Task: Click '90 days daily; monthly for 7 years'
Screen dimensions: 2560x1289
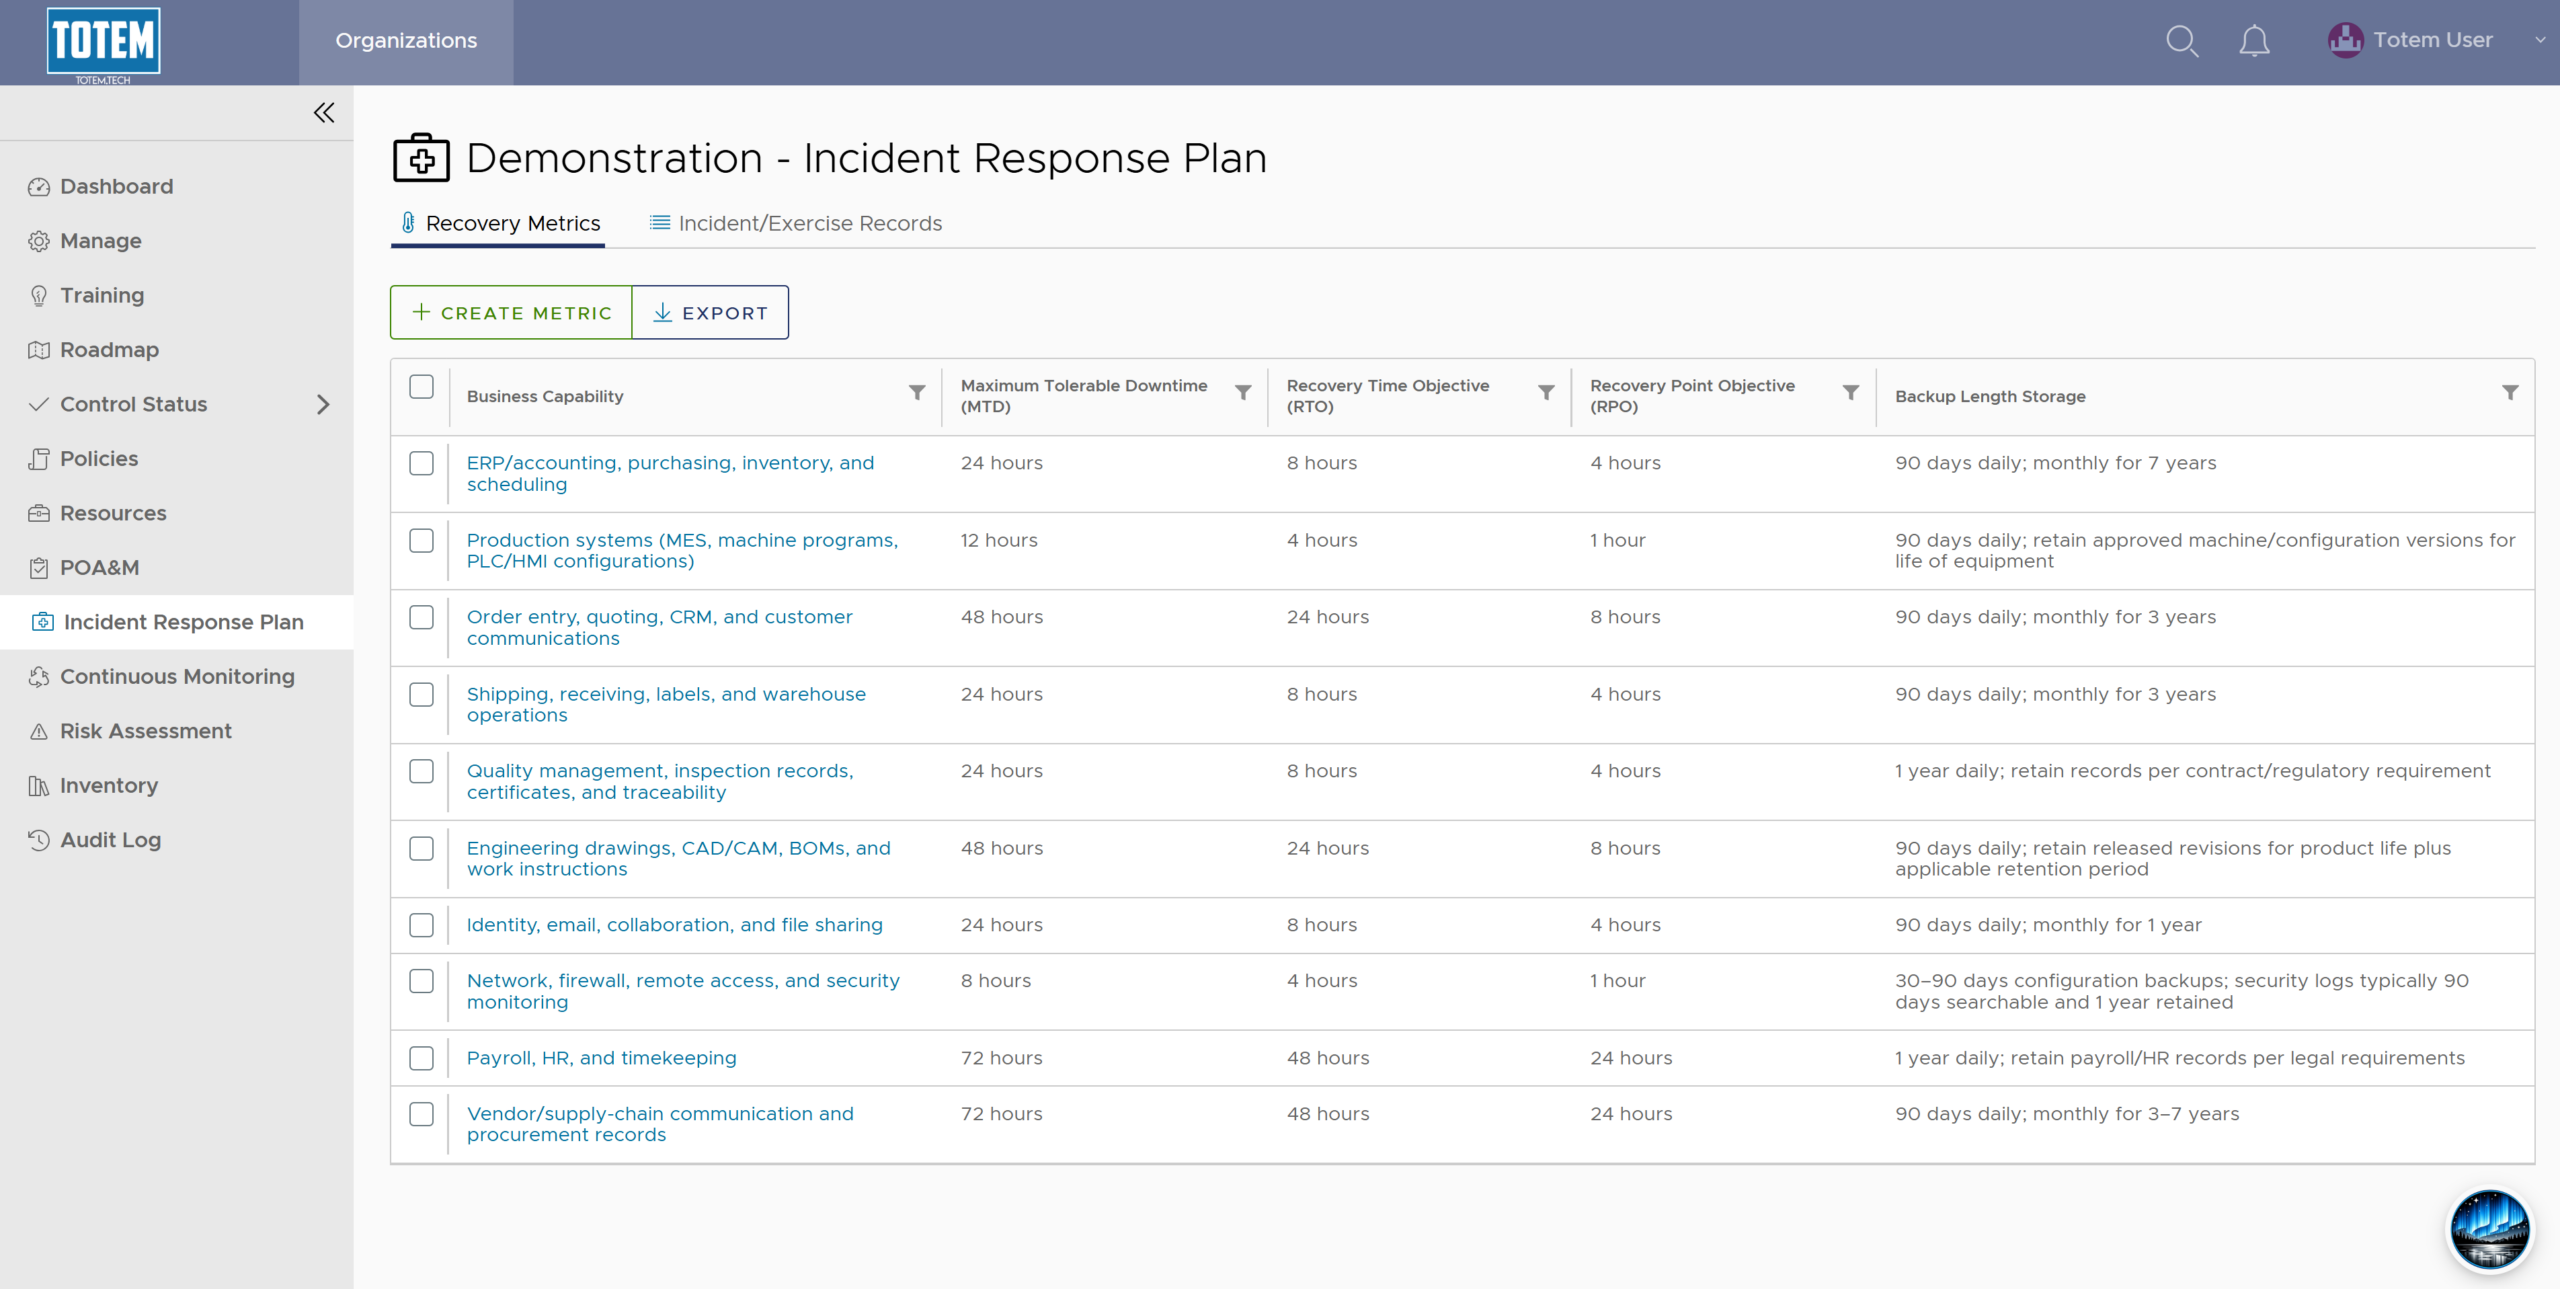Action: (x=2055, y=463)
